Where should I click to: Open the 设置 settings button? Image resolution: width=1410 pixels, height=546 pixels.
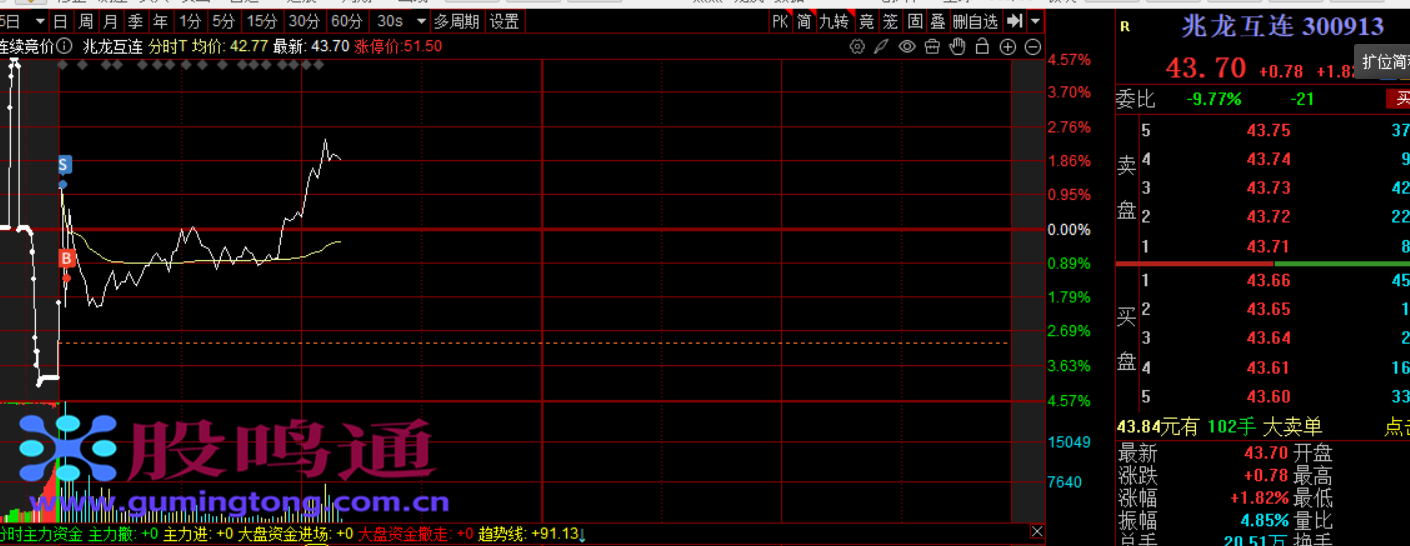point(504,21)
